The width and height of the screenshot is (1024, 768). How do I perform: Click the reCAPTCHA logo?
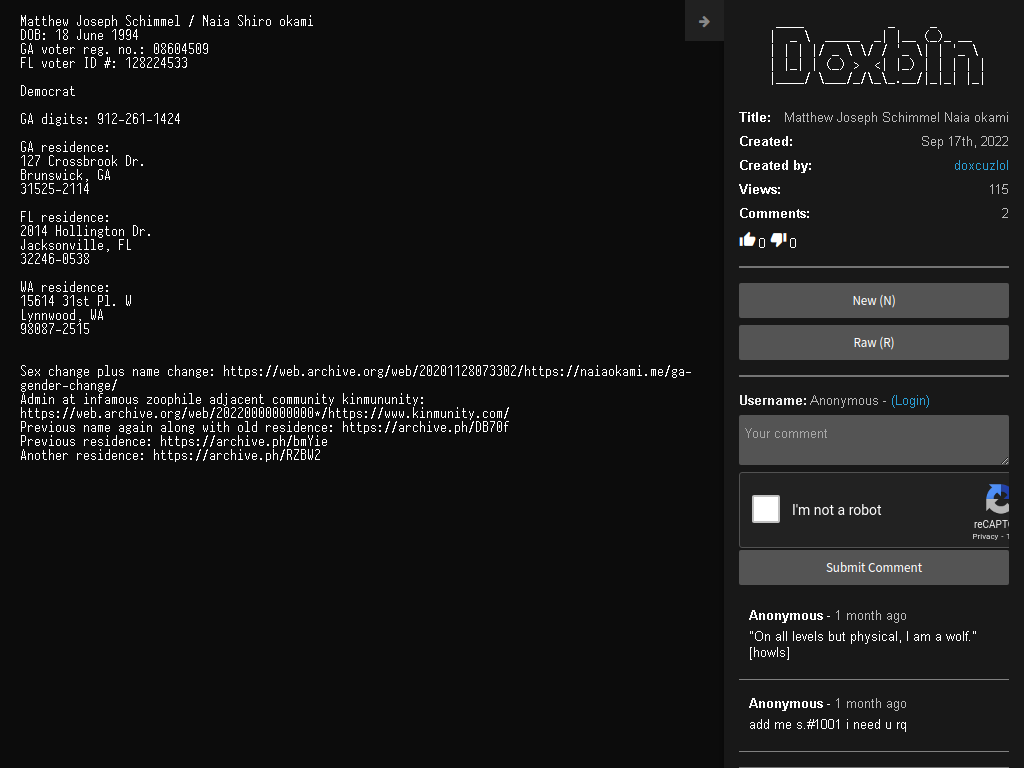tap(999, 499)
